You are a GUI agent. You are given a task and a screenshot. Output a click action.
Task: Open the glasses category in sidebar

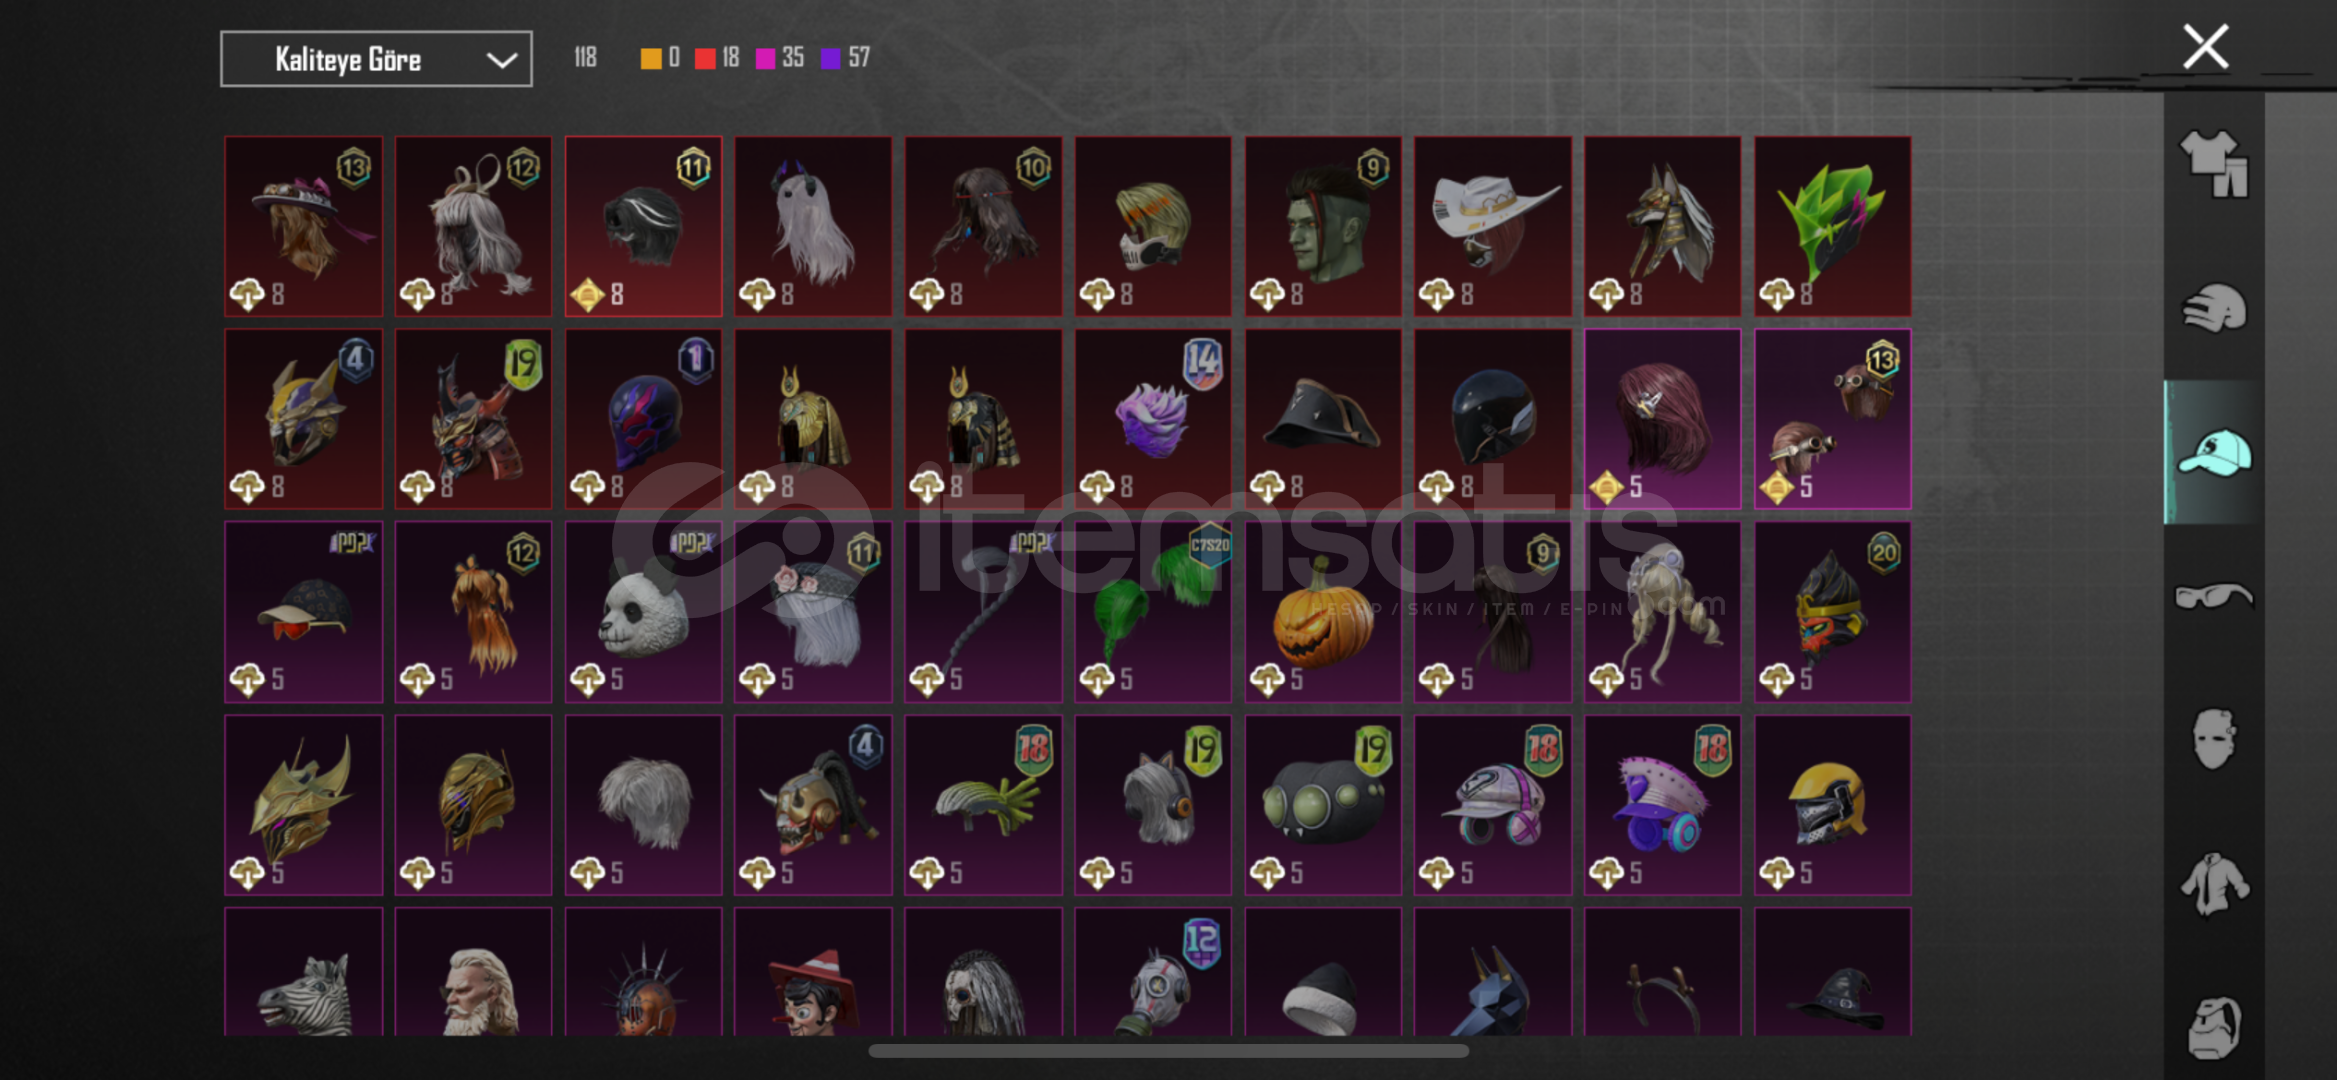[x=2214, y=596]
